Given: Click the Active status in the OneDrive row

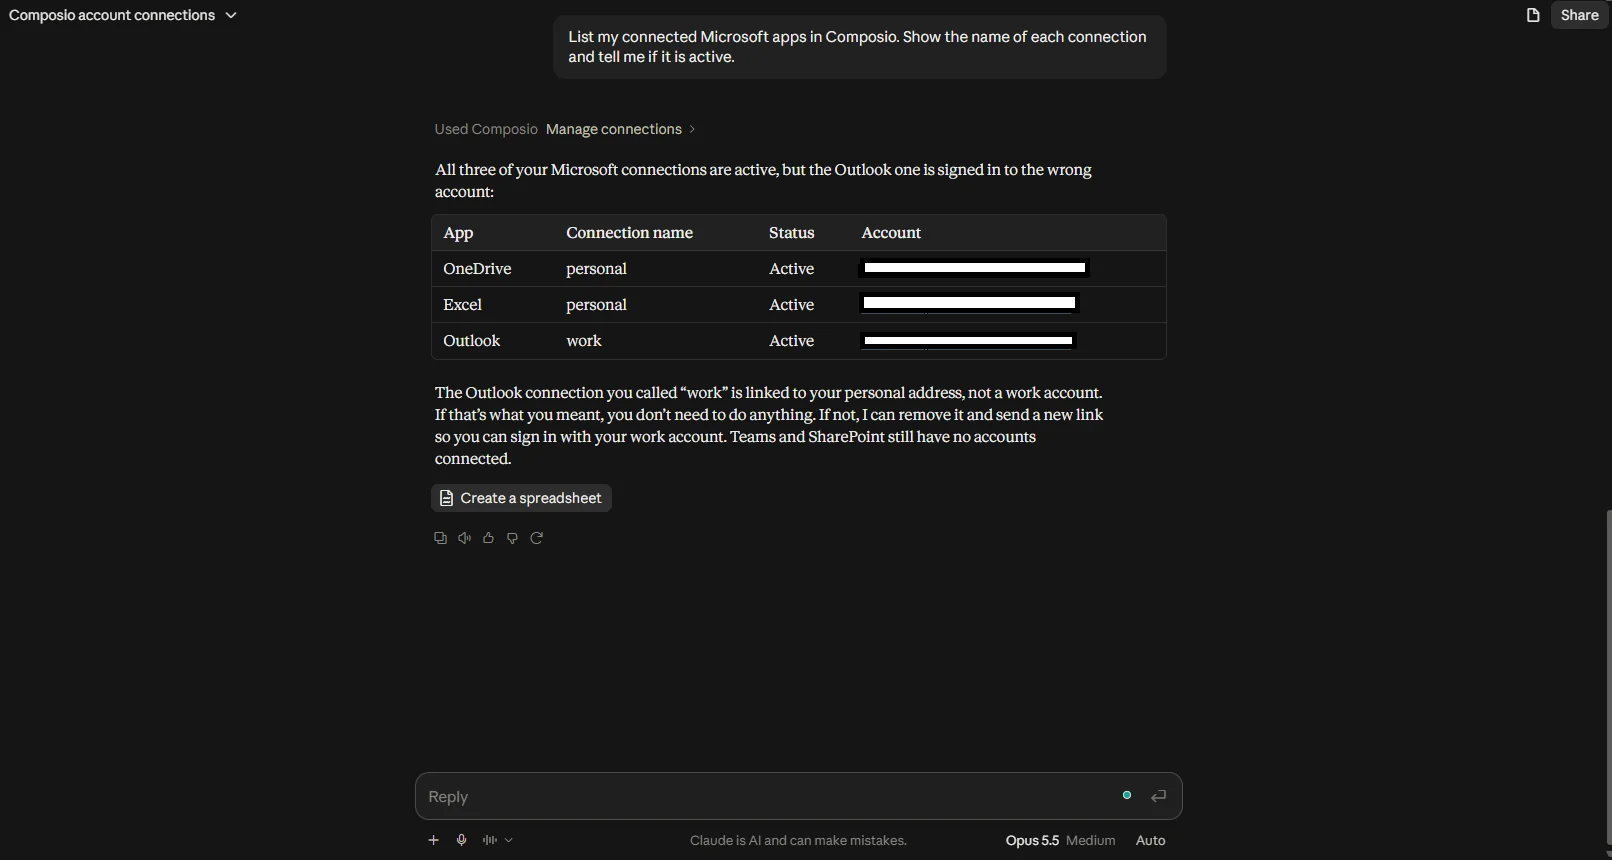Looking at the screenshot, I should [x=791, y=269].
